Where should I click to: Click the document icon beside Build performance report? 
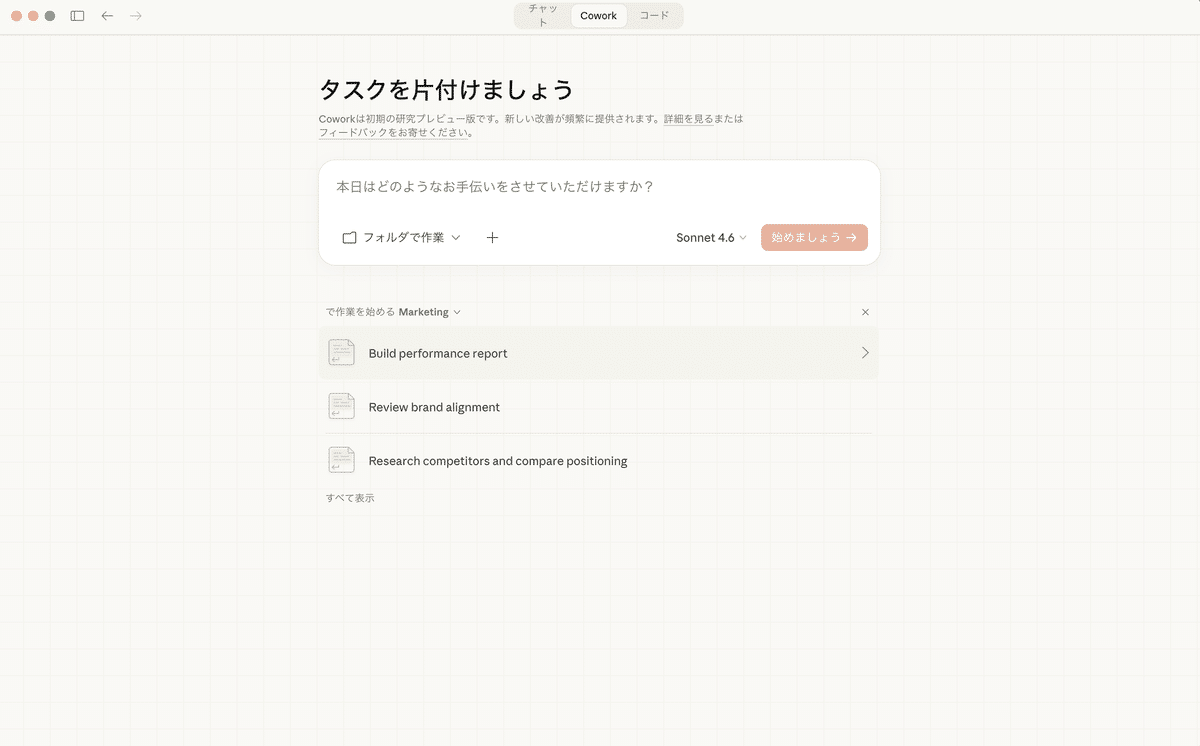[341, 353]
